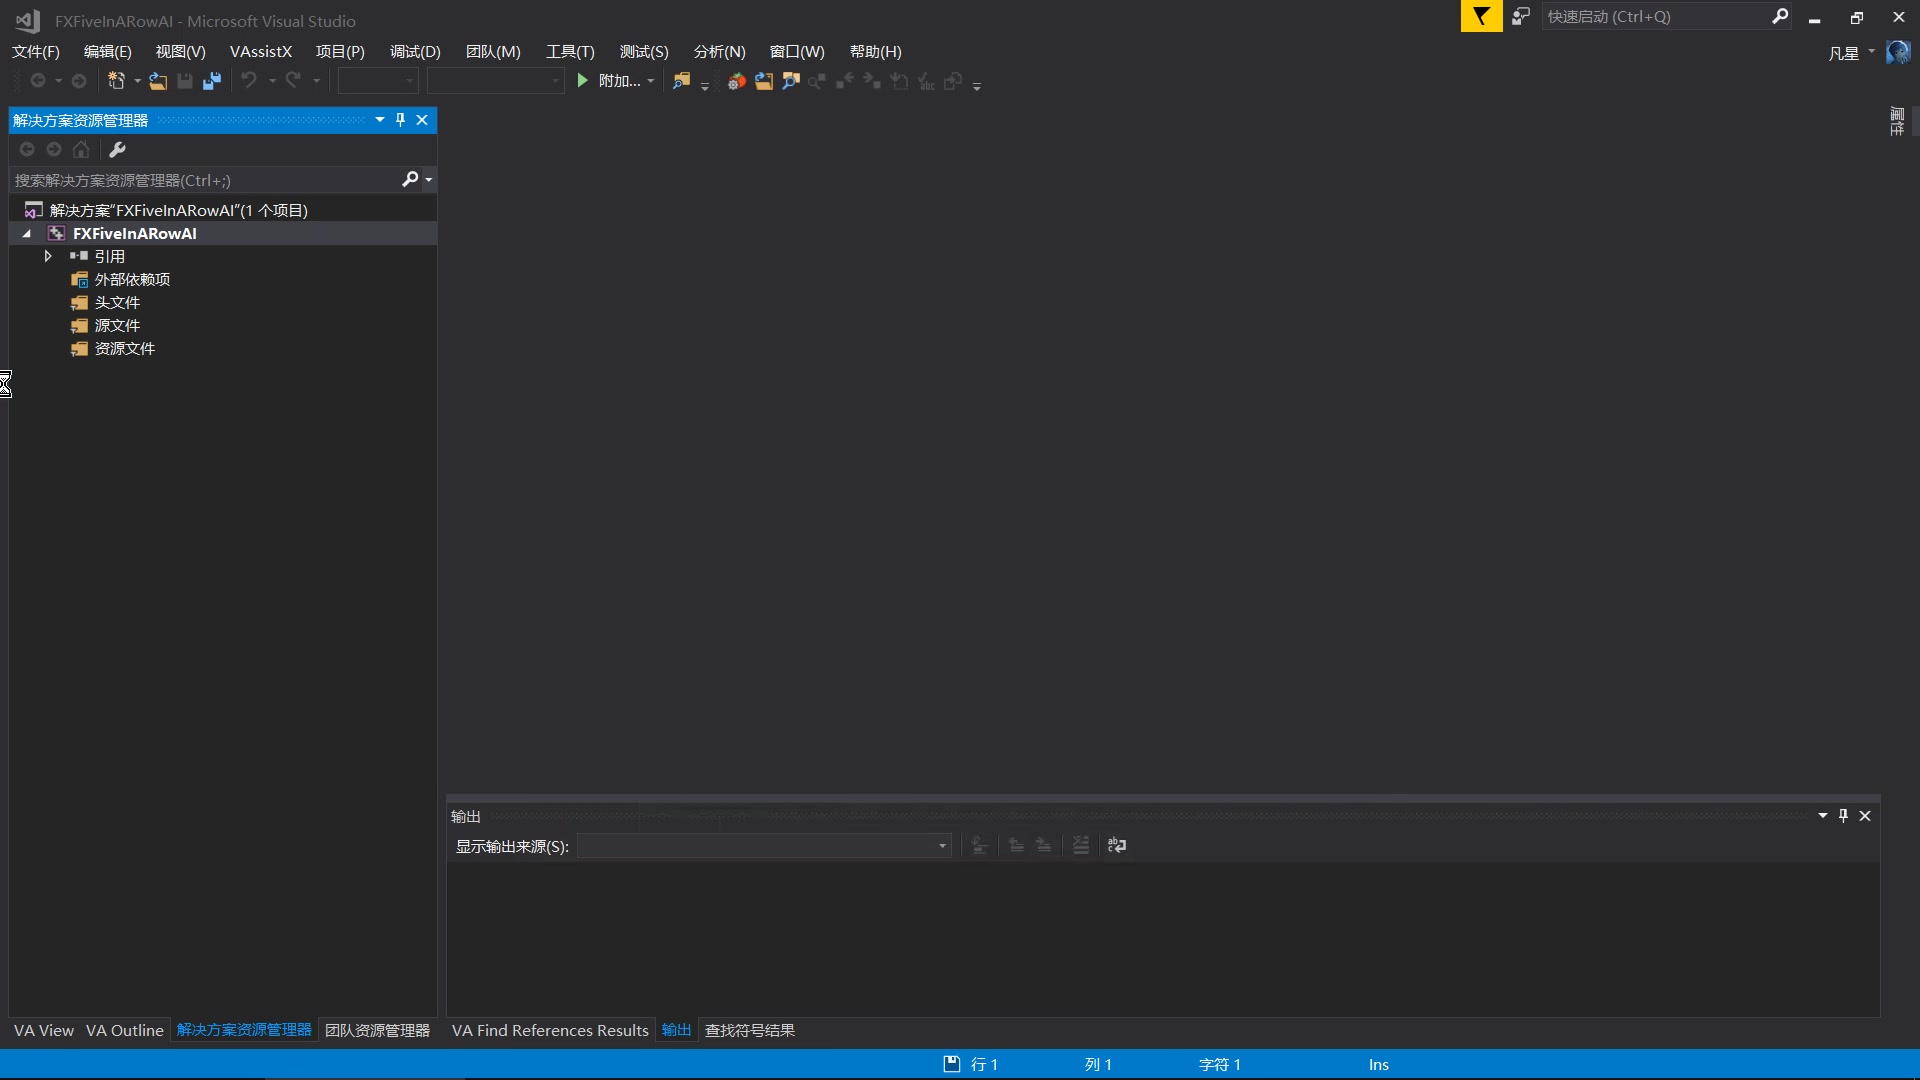Click the Find in Files icon

tap(681, 81)
